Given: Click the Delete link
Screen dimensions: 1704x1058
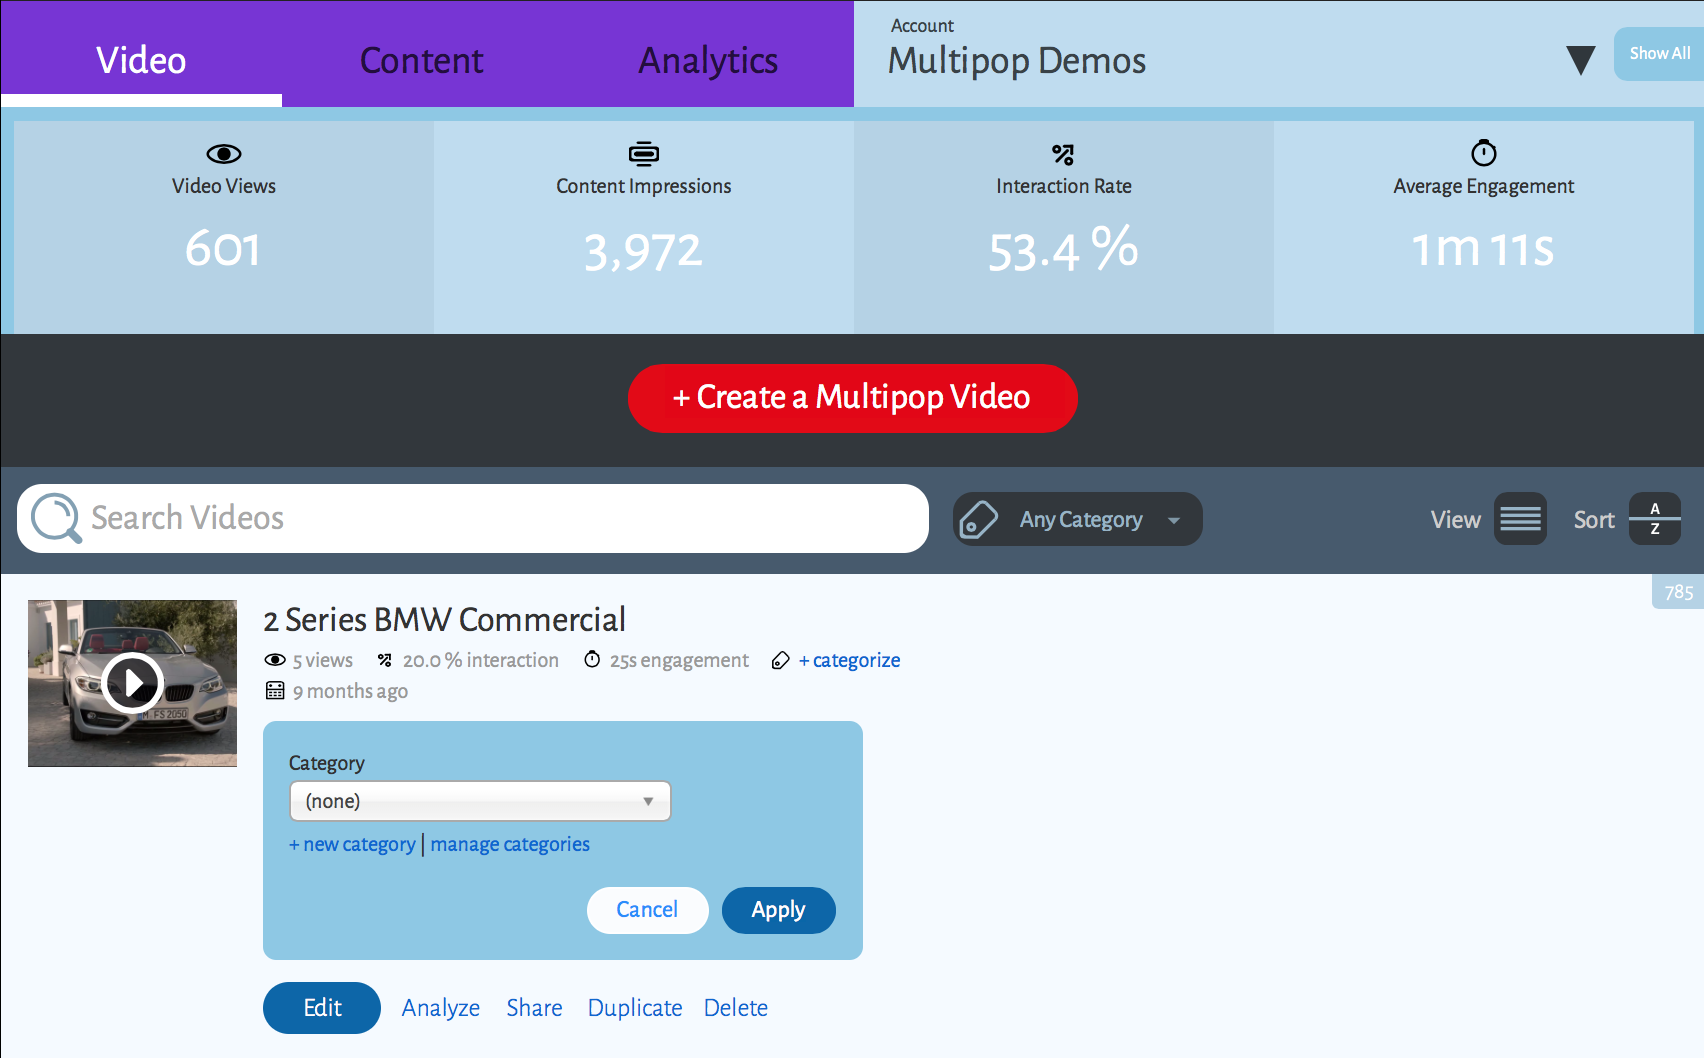Looking at the screenshot, I should [x=736, y=1008].
